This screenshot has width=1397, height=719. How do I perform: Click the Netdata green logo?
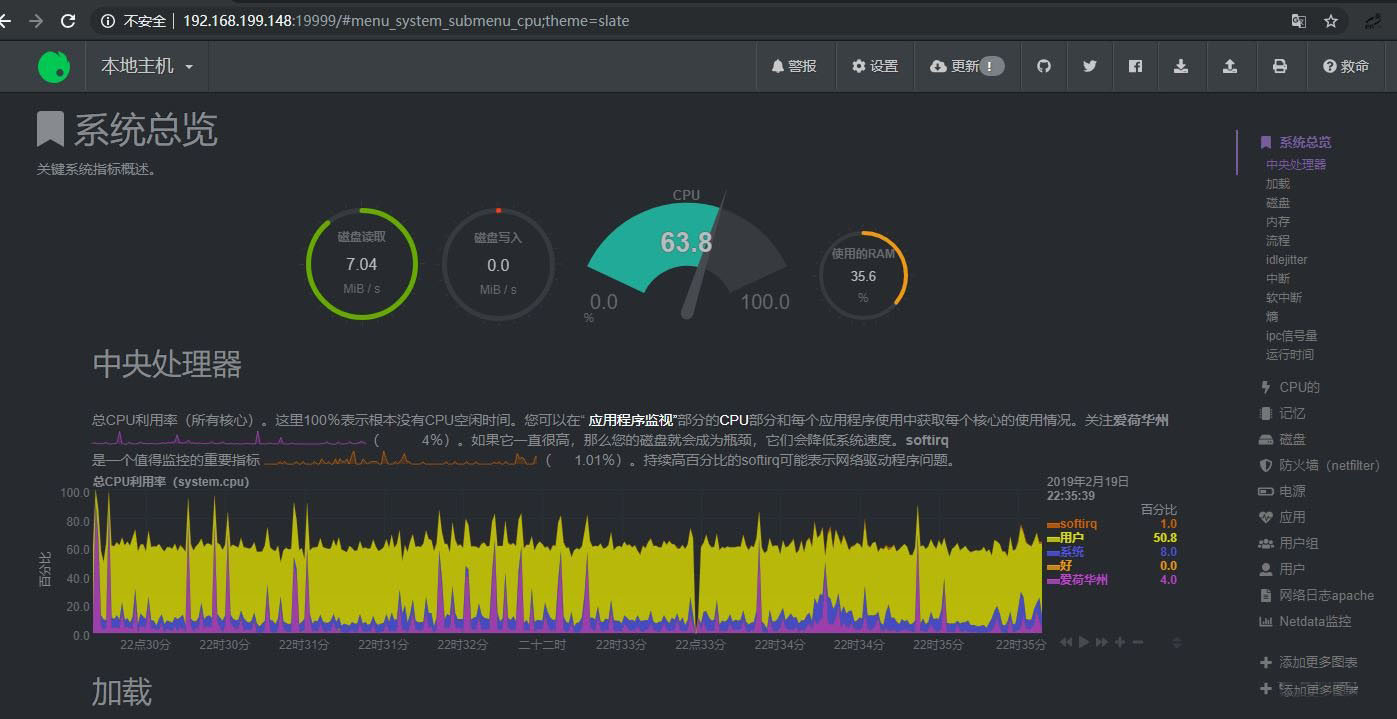click(x=54, y=66)
